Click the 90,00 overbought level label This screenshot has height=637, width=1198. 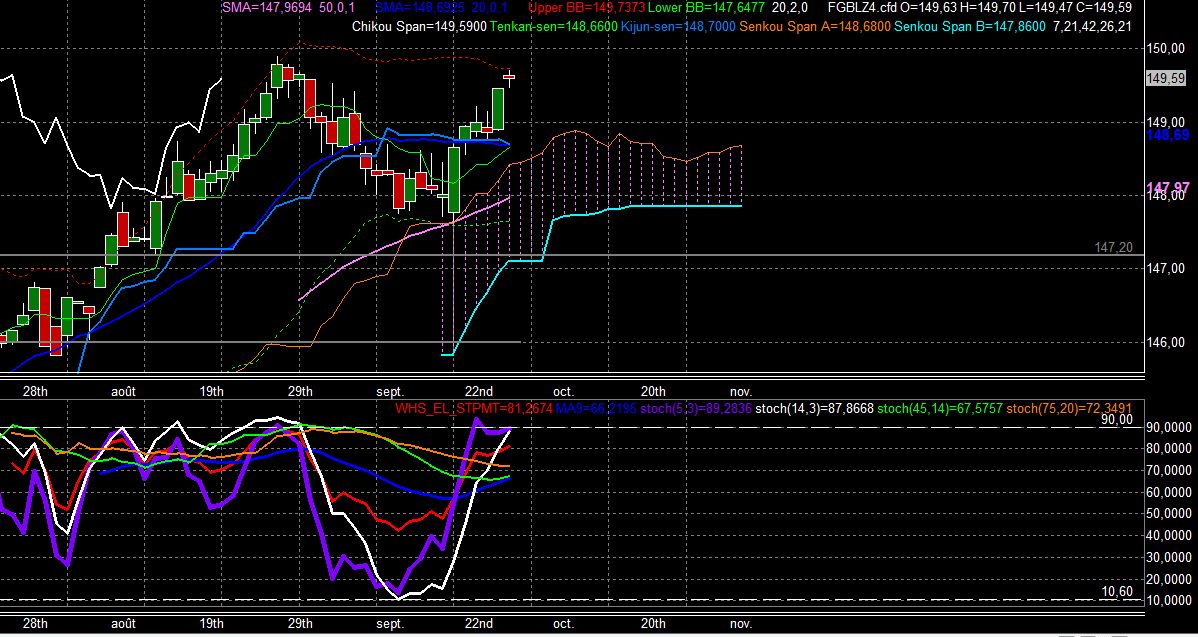point(1115,419)
